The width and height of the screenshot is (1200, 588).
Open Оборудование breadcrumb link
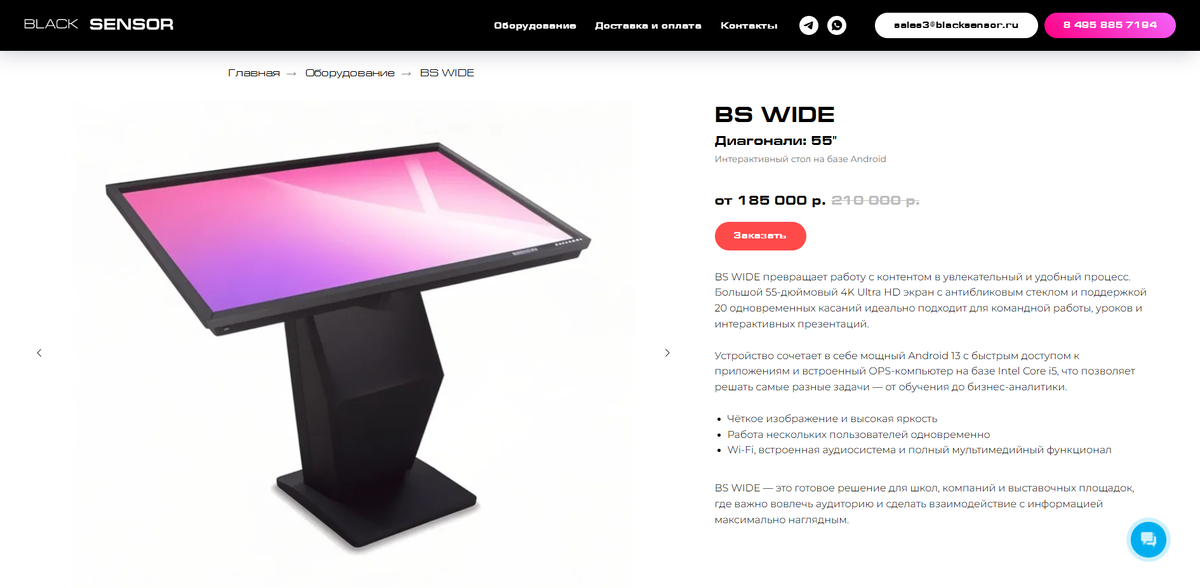coord(350,73)
